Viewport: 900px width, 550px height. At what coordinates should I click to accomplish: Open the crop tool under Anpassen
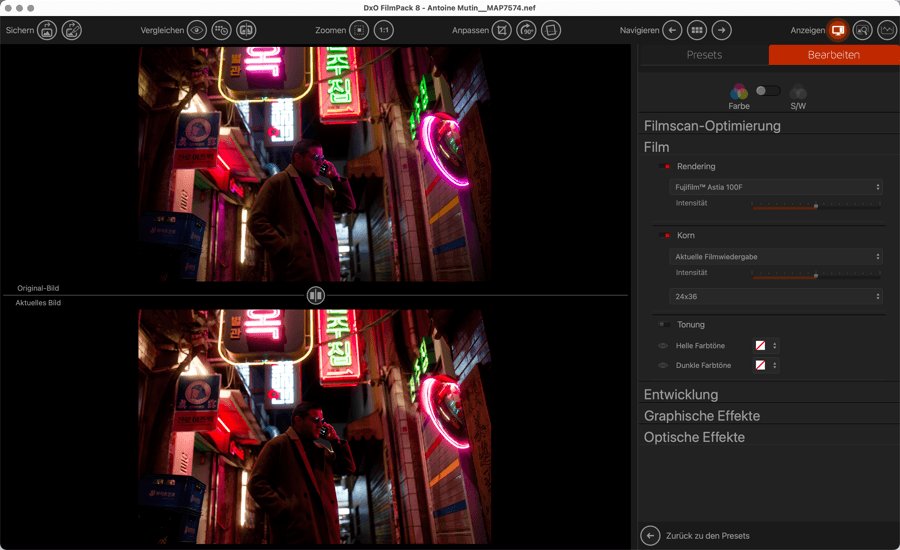pyautogui.click(x=502, y=30)
